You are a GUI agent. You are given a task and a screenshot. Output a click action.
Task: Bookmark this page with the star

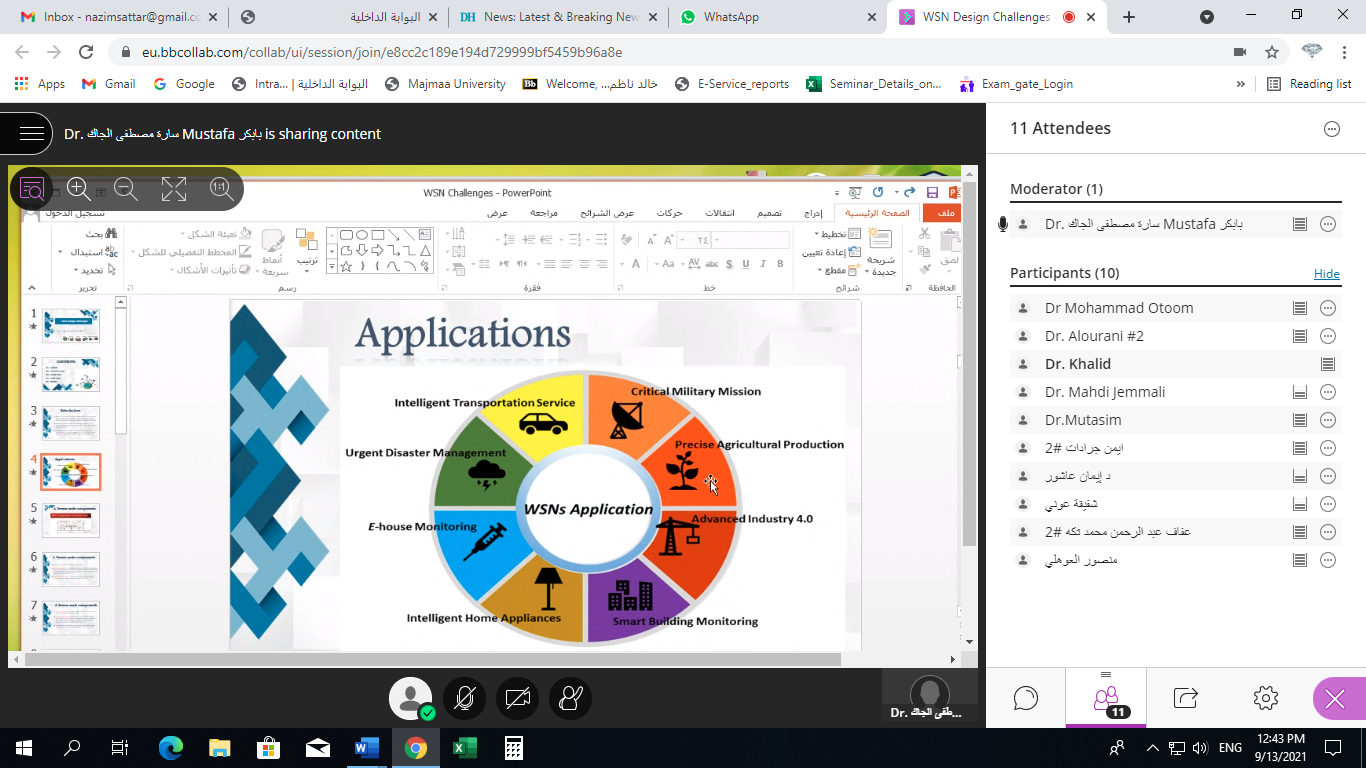(x=1272, y=52)
